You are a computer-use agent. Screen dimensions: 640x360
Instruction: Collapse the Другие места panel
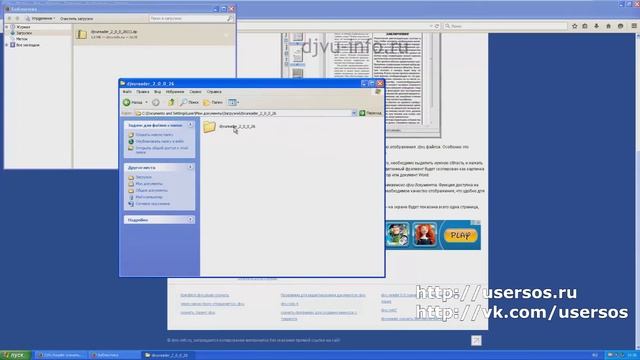point(190,167)
